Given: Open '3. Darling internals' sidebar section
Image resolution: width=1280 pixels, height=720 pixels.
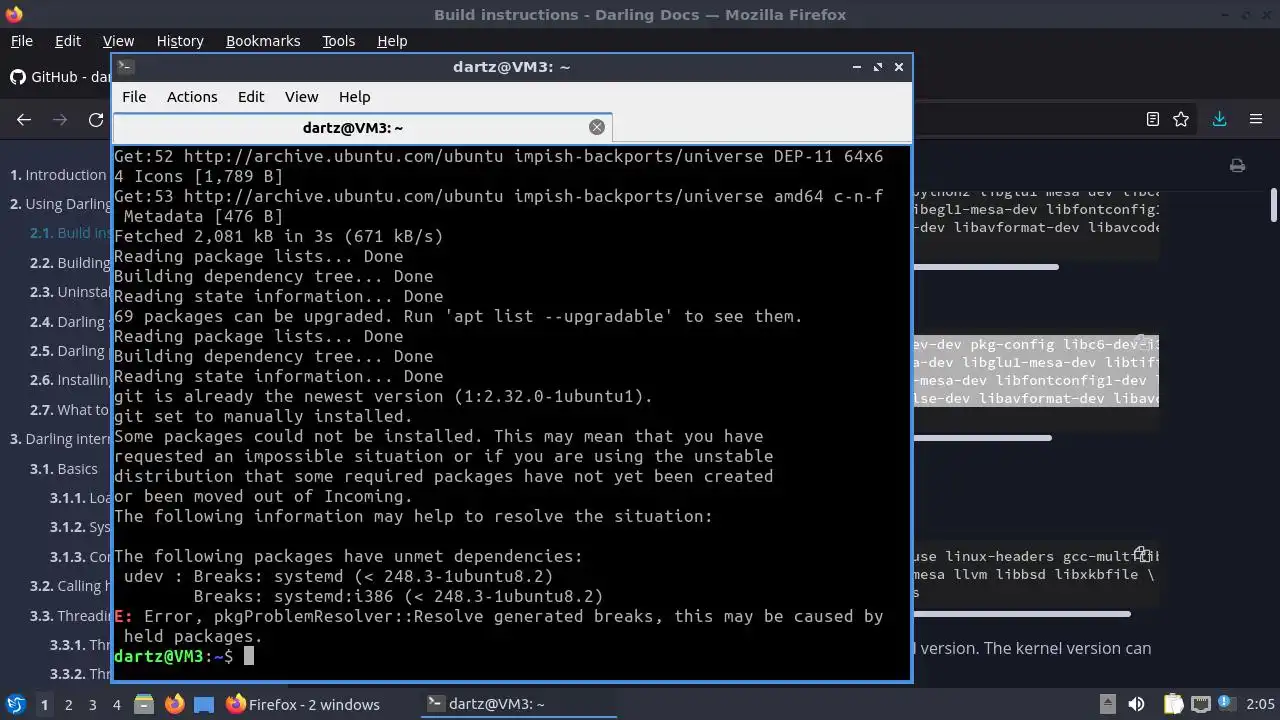Looking at the screenshot, I should point(61,439).
